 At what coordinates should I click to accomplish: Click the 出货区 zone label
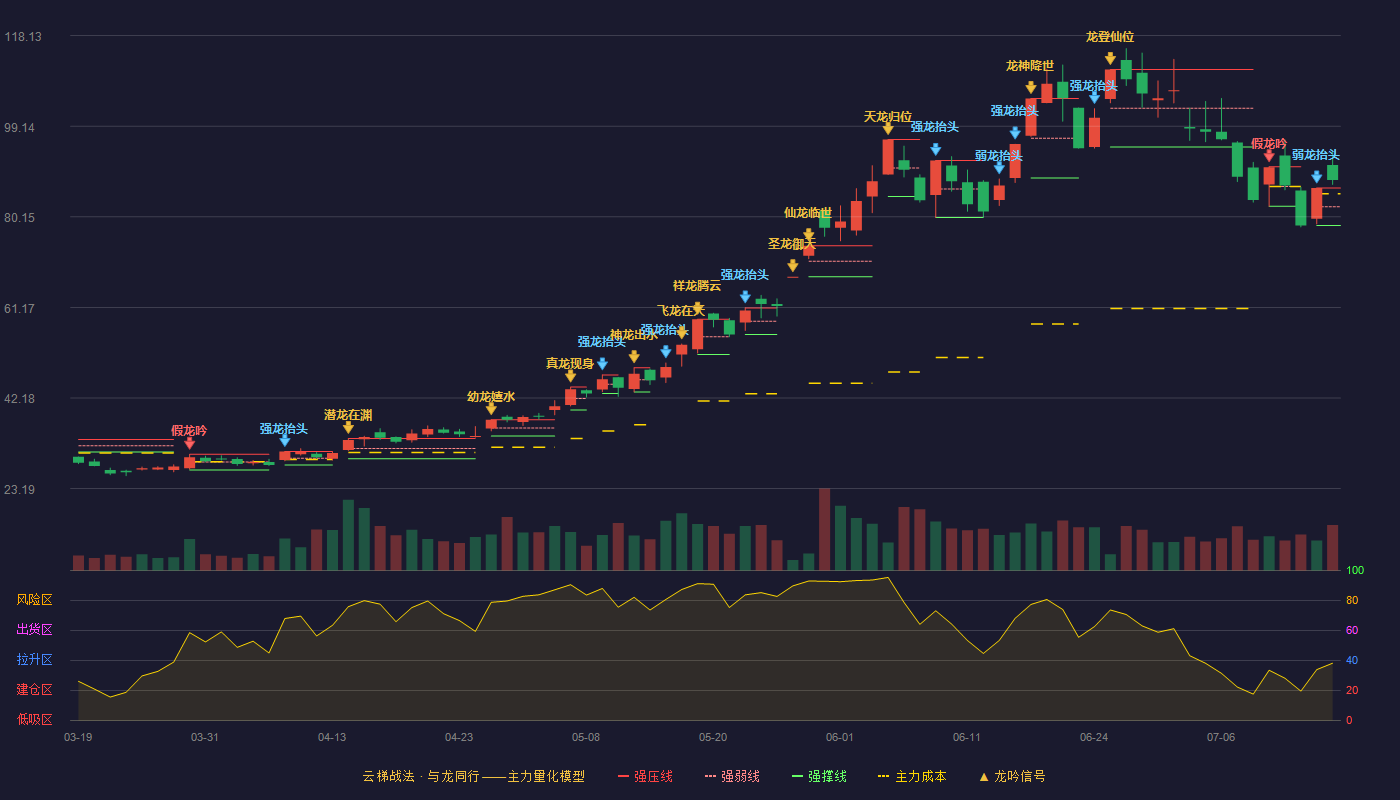tap(35, 630)
